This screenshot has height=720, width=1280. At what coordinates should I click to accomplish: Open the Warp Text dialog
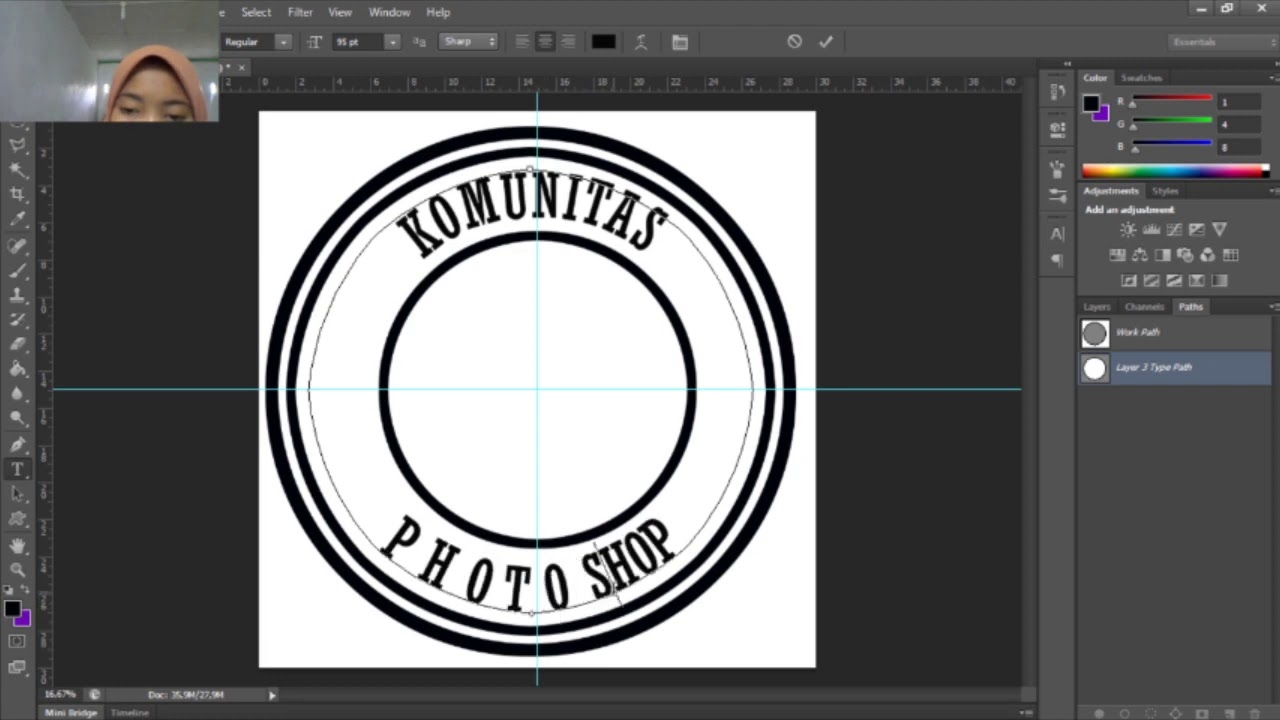(x=641, y=42)
